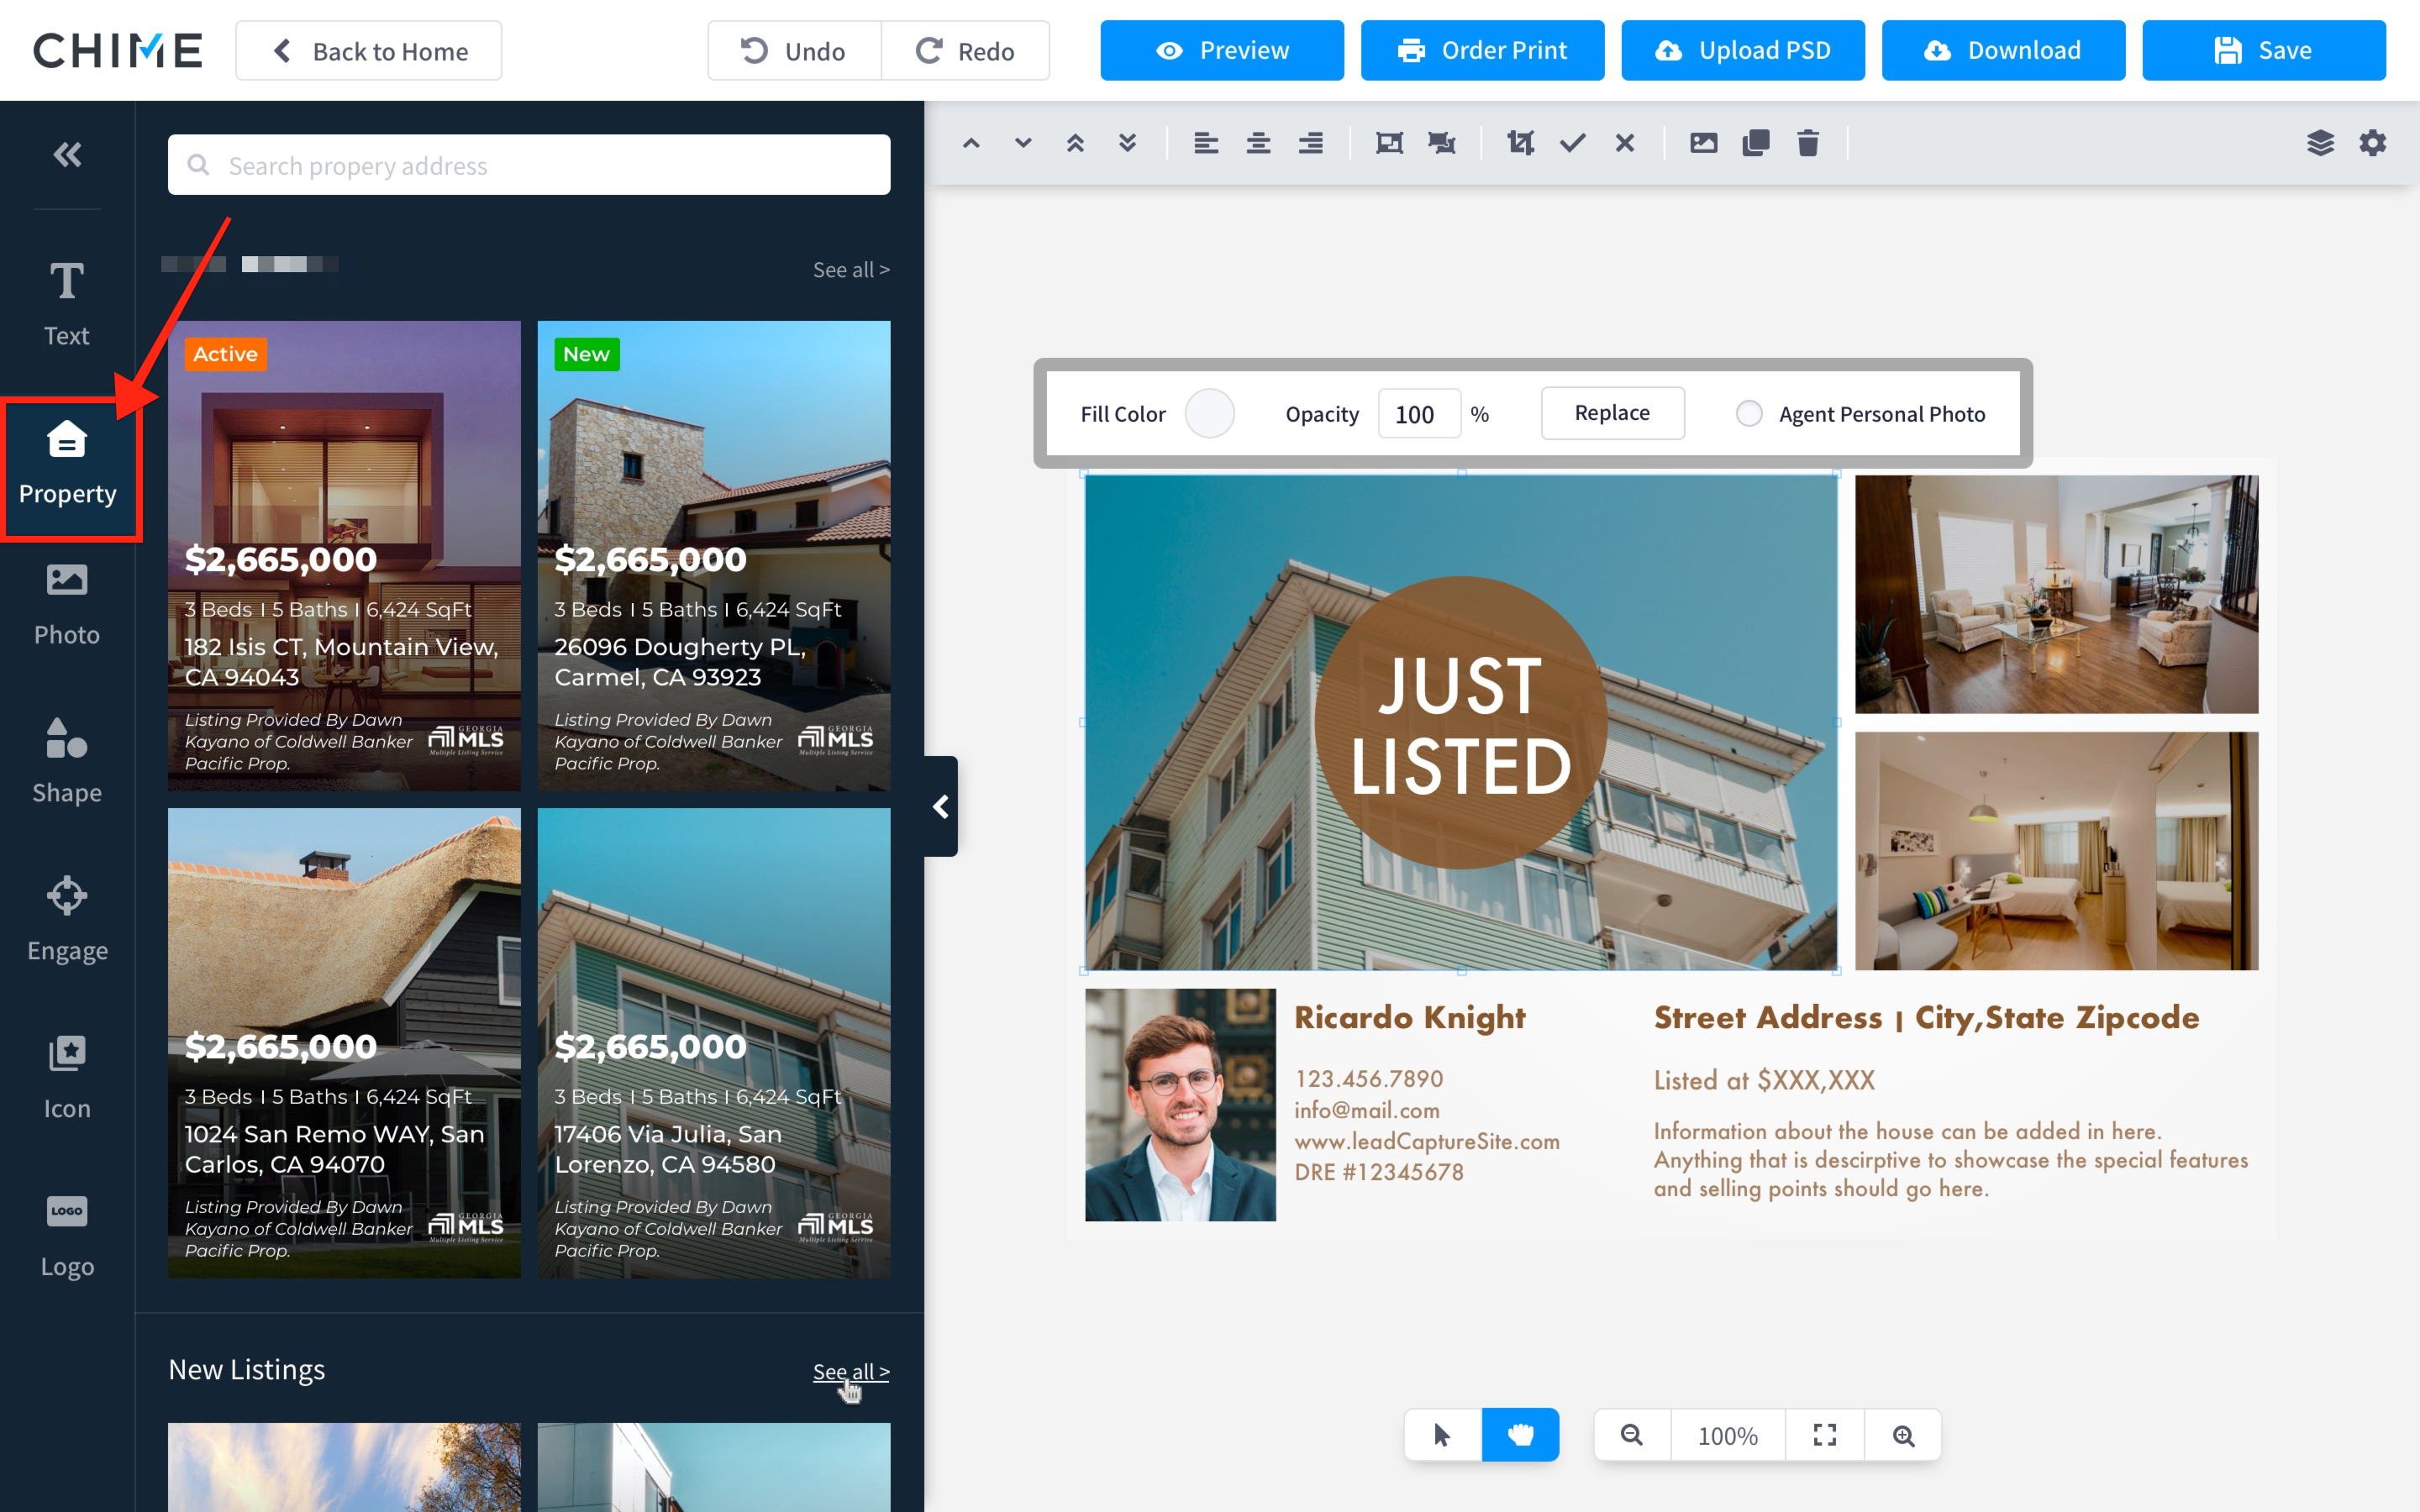Viewport: 2420px width, 1512px height.
Task: Activate the hand pan tool
Action: click(x=1520, y=1435)
